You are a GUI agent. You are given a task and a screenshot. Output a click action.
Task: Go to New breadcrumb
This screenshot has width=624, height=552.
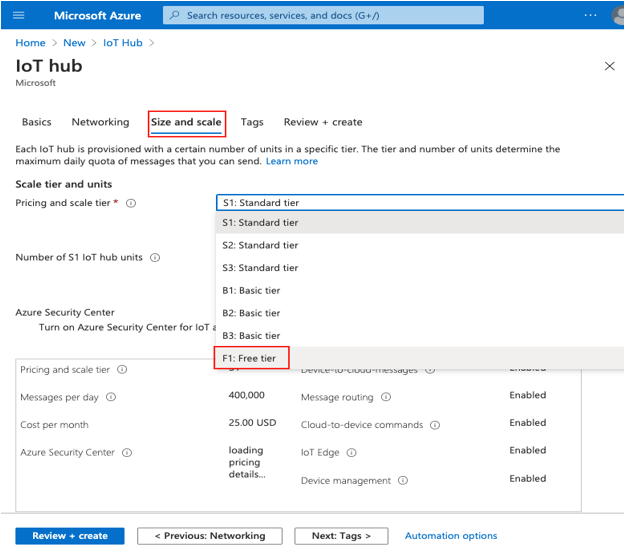click(74, 43)
